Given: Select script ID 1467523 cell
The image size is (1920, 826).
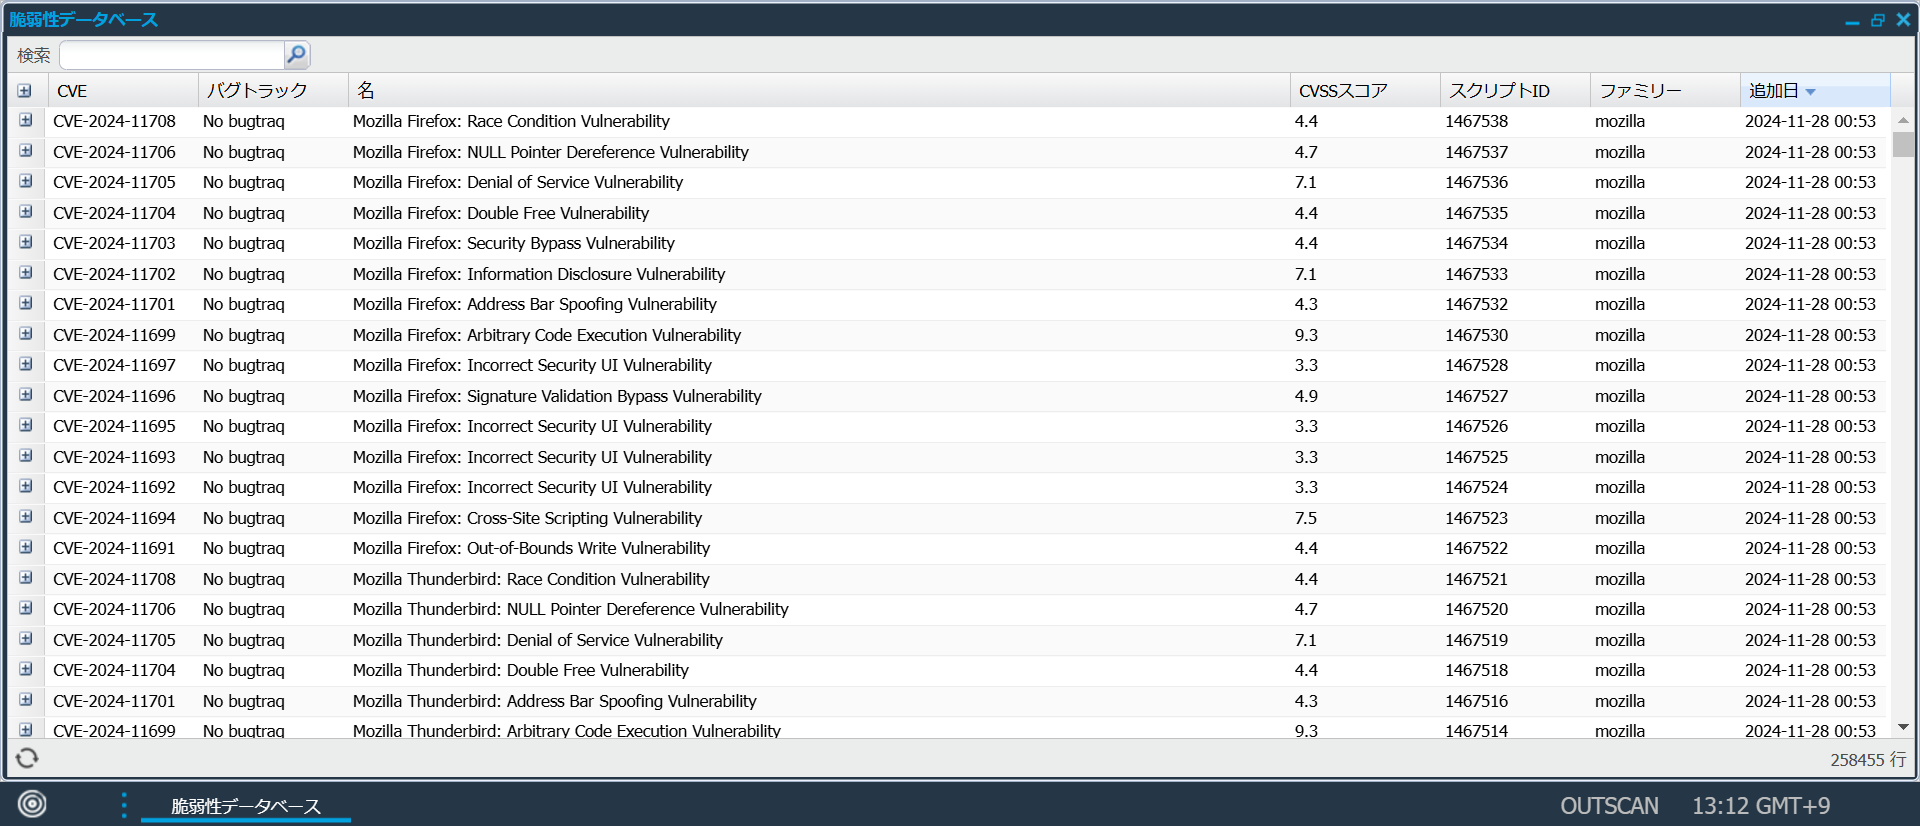Looking at the screenshot, I should point(1476,518).
